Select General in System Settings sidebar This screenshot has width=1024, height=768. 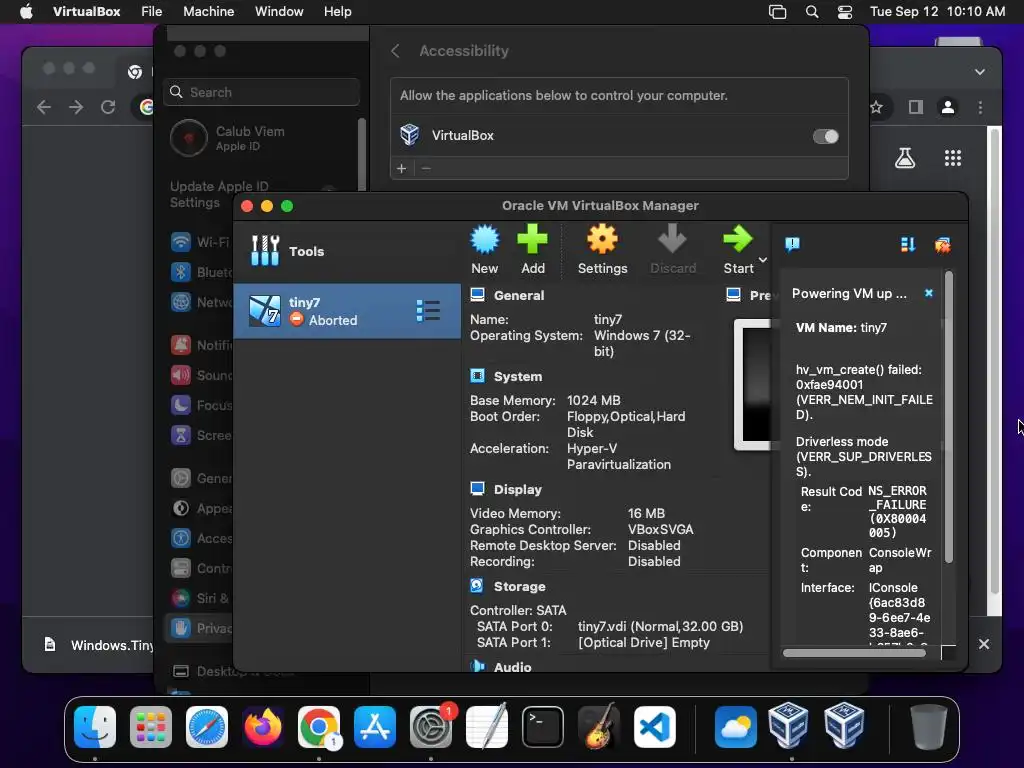point(200,478)
